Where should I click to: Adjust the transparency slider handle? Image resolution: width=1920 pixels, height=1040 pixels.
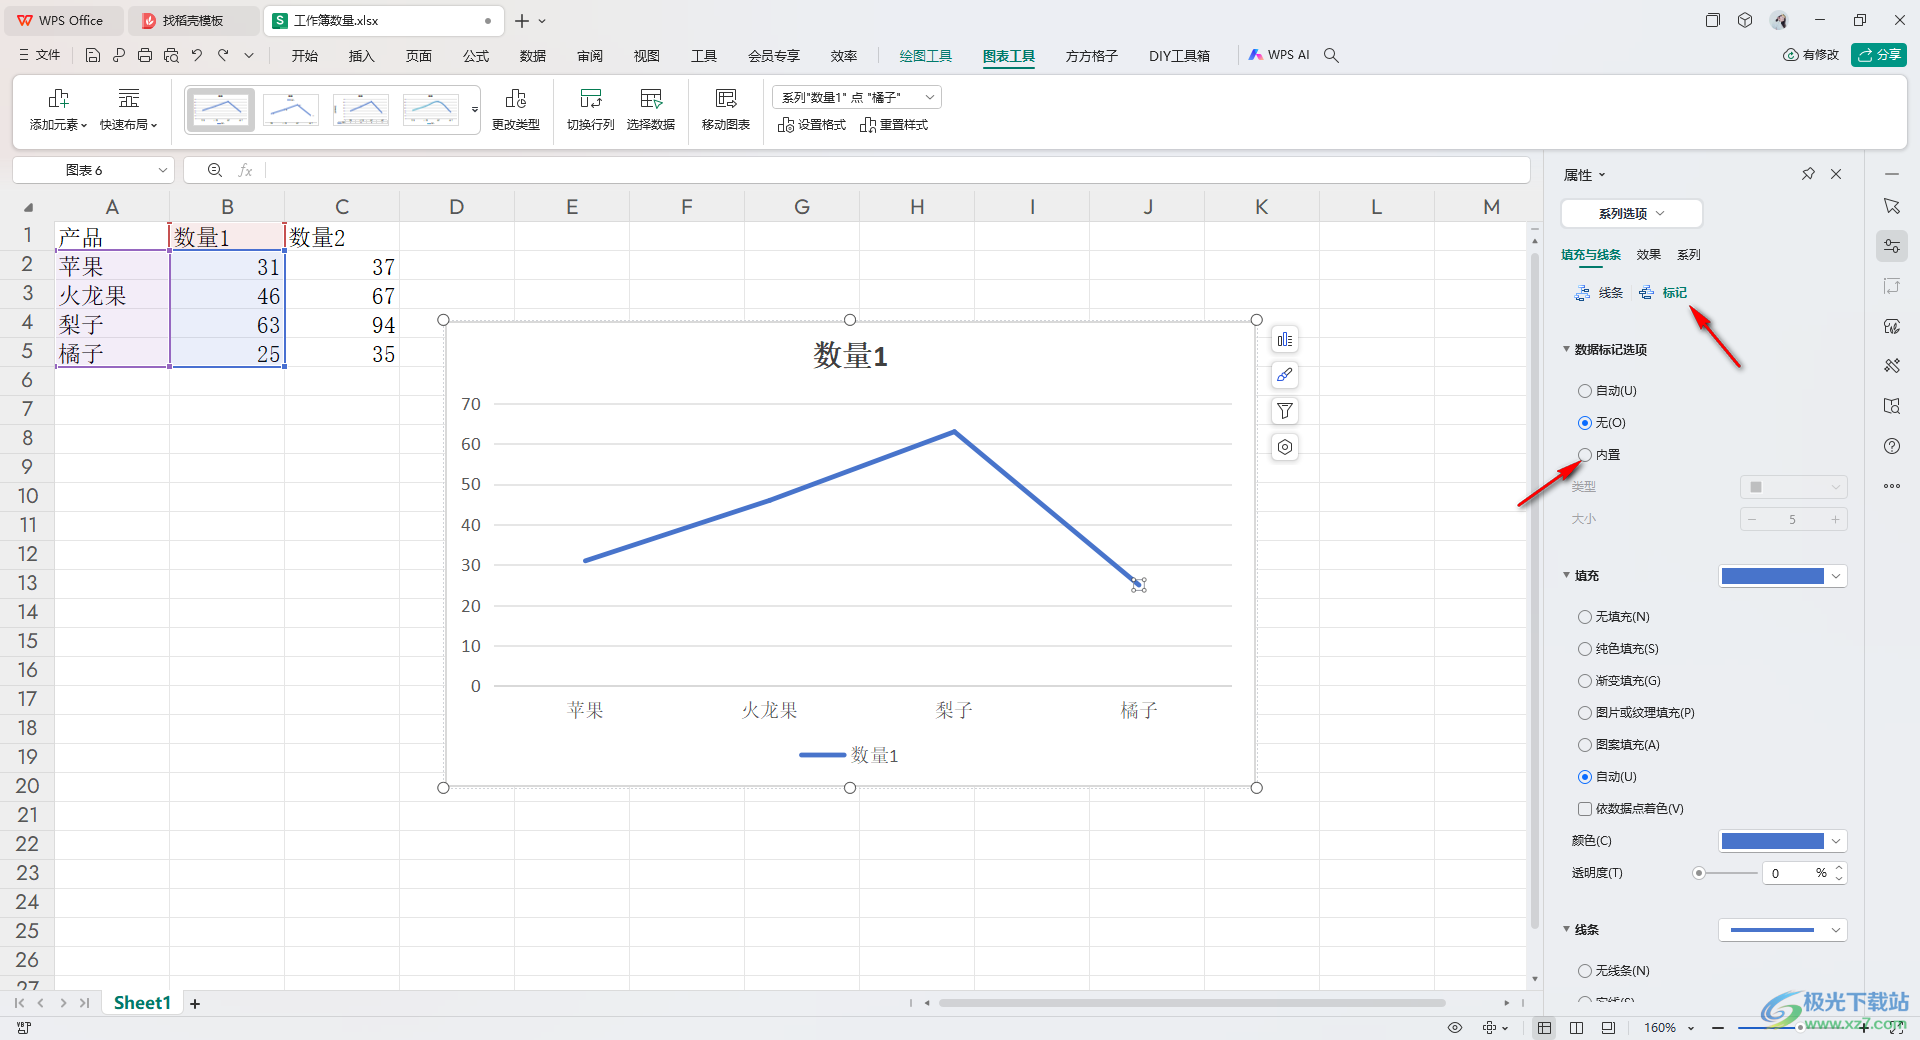click(1698, 873)
